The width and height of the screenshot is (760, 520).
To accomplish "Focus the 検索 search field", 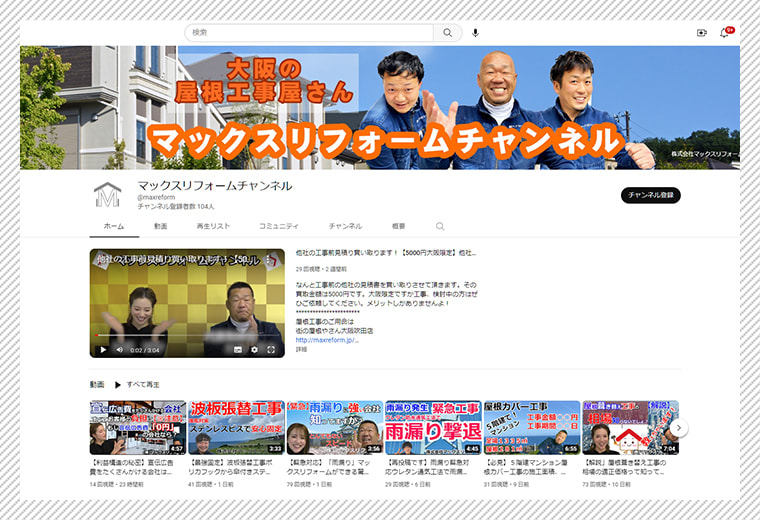I will [309, 33].
